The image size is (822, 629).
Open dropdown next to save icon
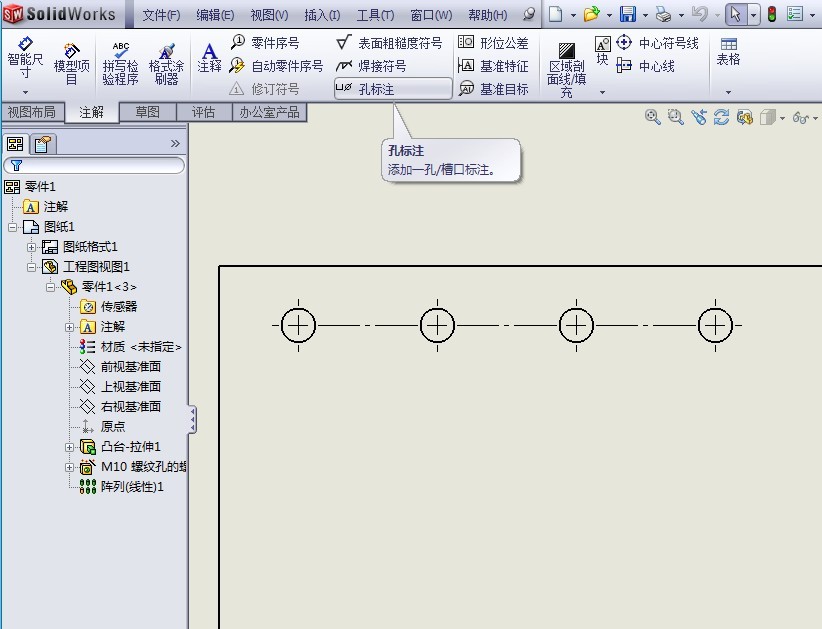coord(645,15)
